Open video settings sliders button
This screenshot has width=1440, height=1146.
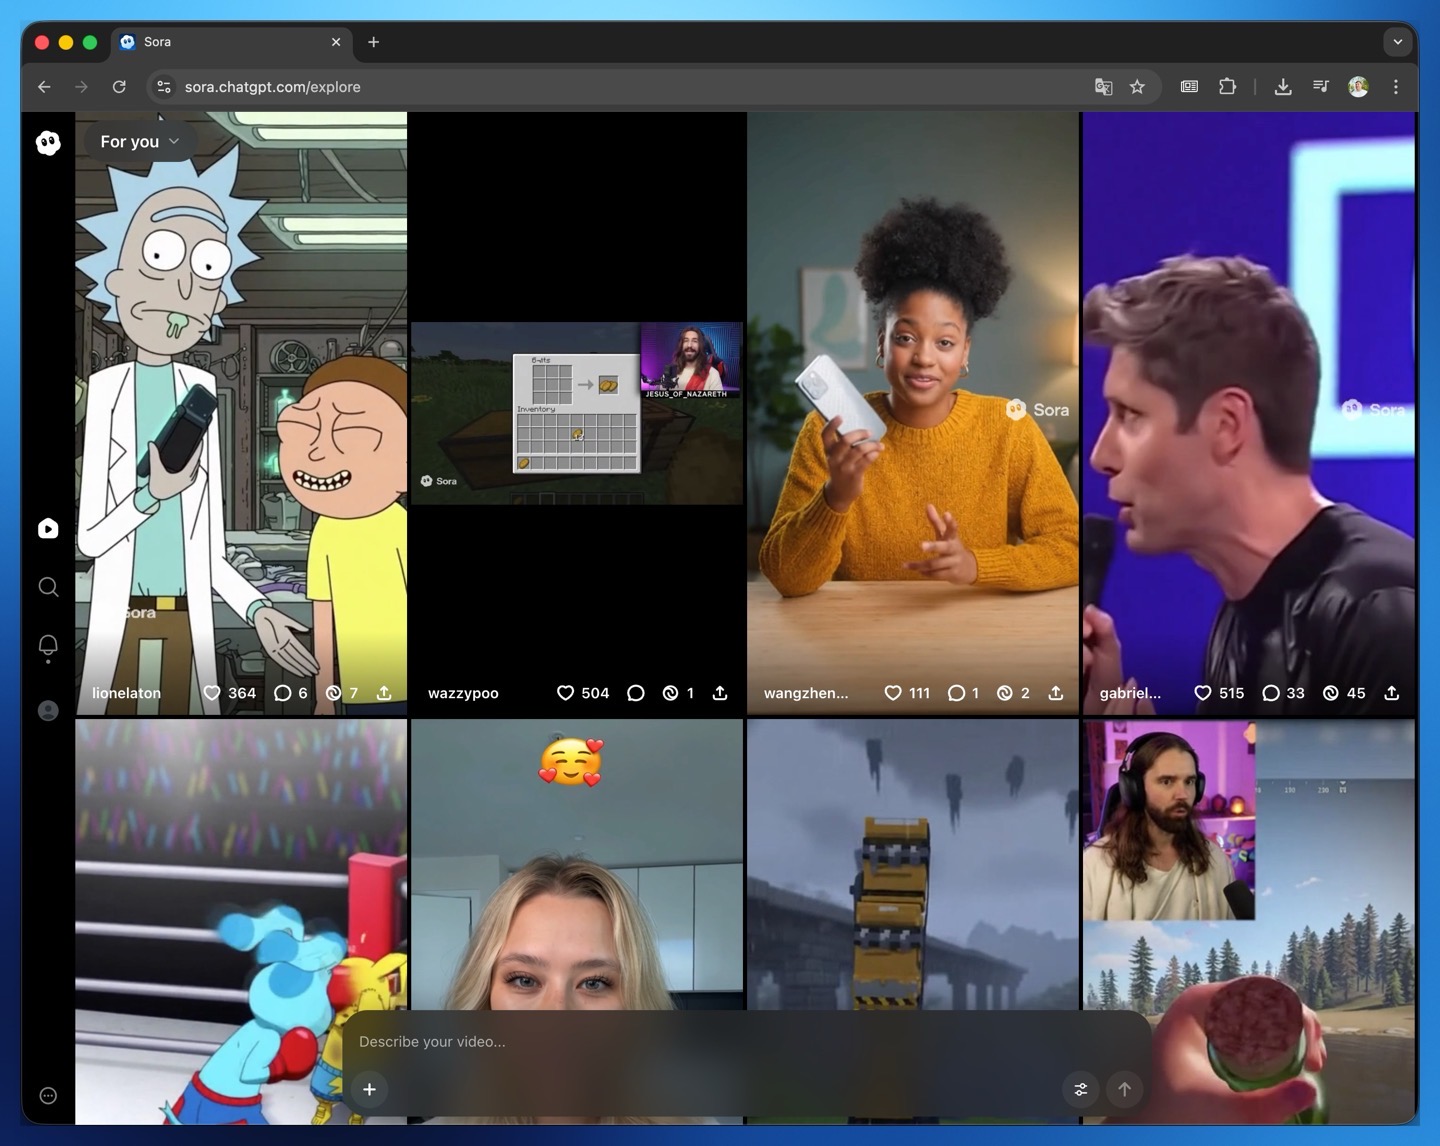coord(1081,1089)
